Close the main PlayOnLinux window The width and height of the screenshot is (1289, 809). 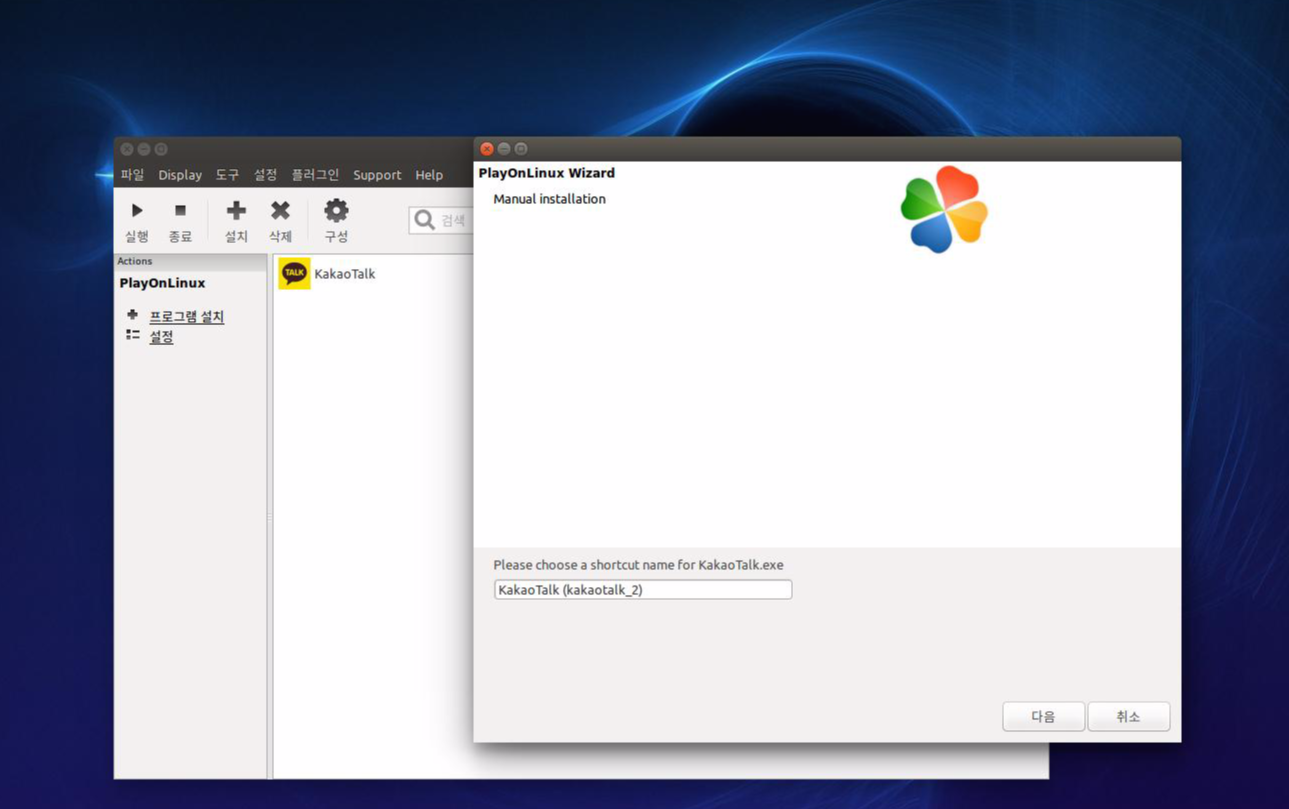[x=127, y=149]
